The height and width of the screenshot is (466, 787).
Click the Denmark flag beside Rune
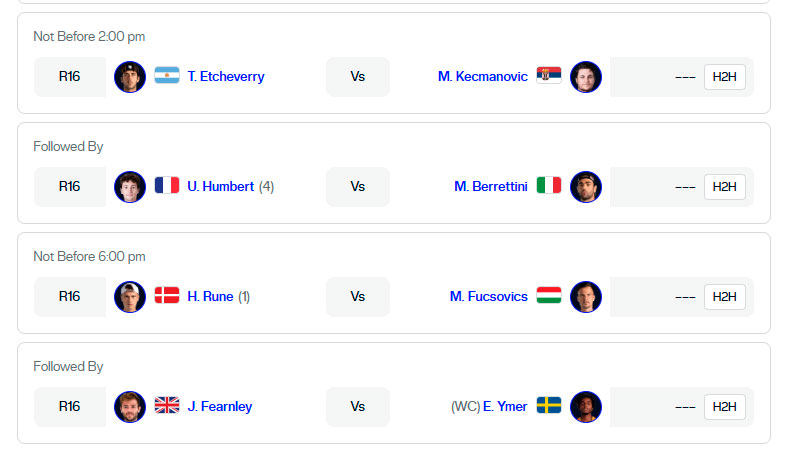click(x=167, y=296)
